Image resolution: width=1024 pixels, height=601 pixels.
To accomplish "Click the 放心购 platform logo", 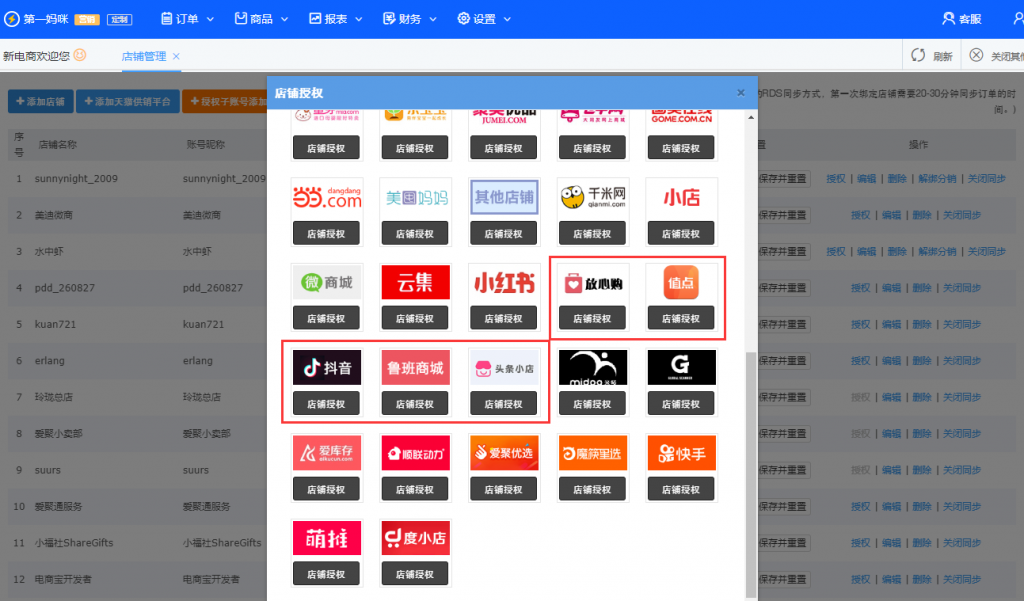I will [x=593, y=282].
